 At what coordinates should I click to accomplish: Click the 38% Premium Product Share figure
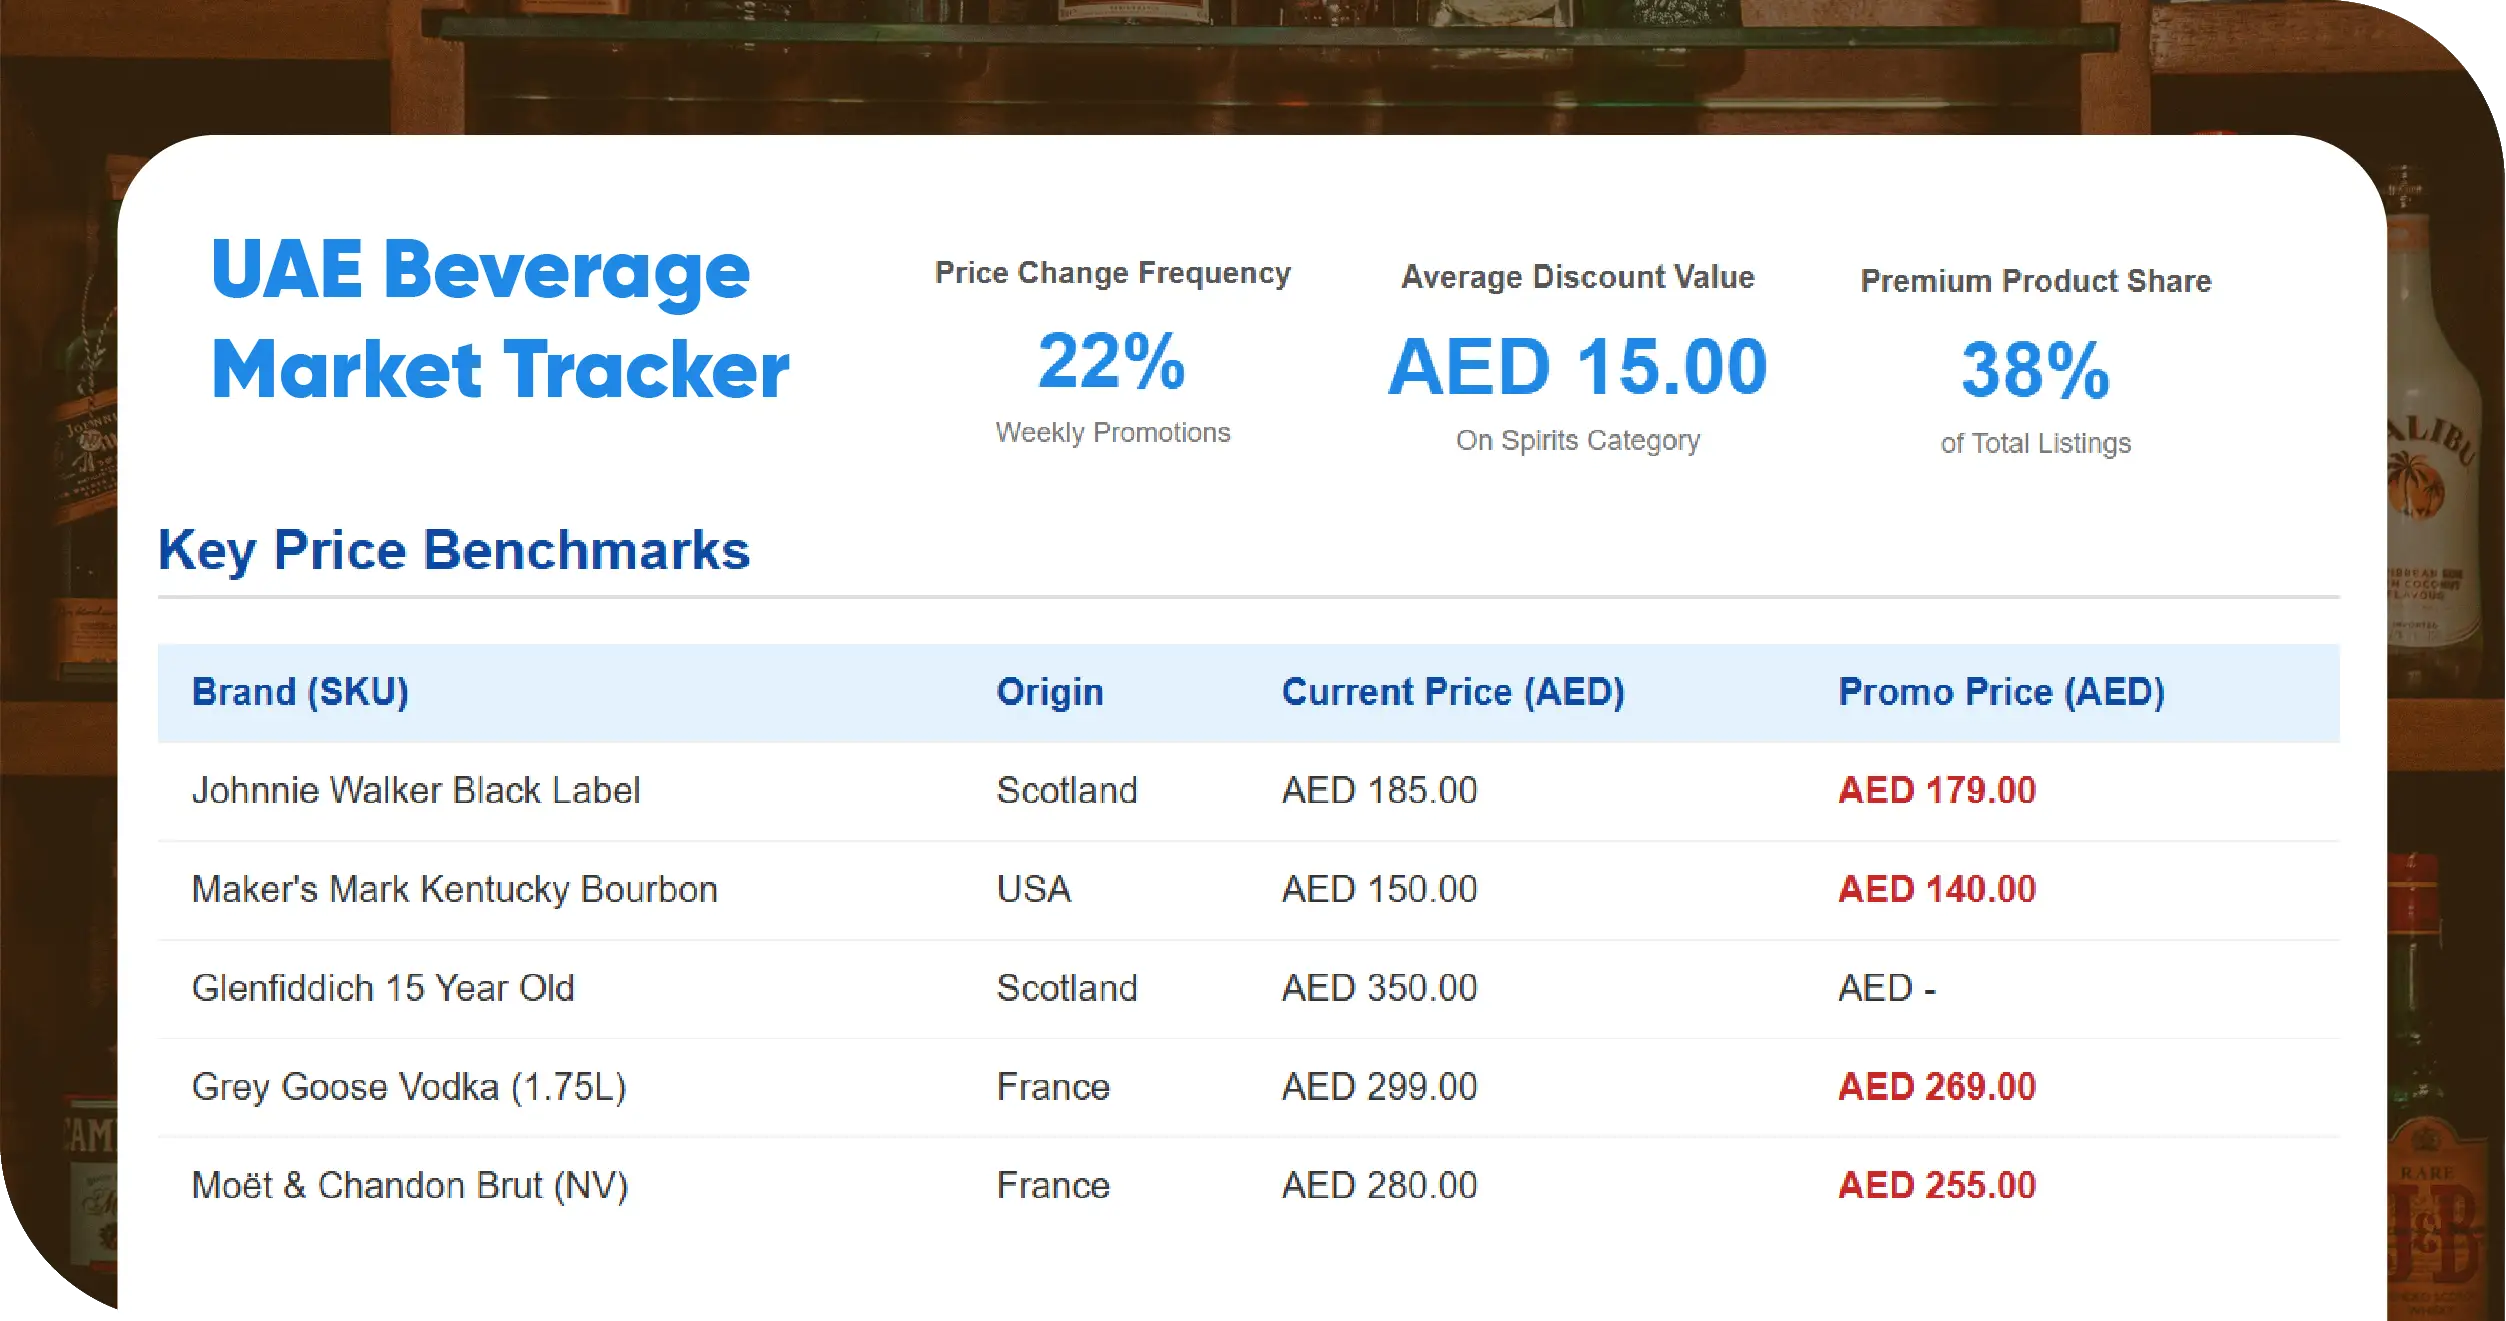[2035, 371]
